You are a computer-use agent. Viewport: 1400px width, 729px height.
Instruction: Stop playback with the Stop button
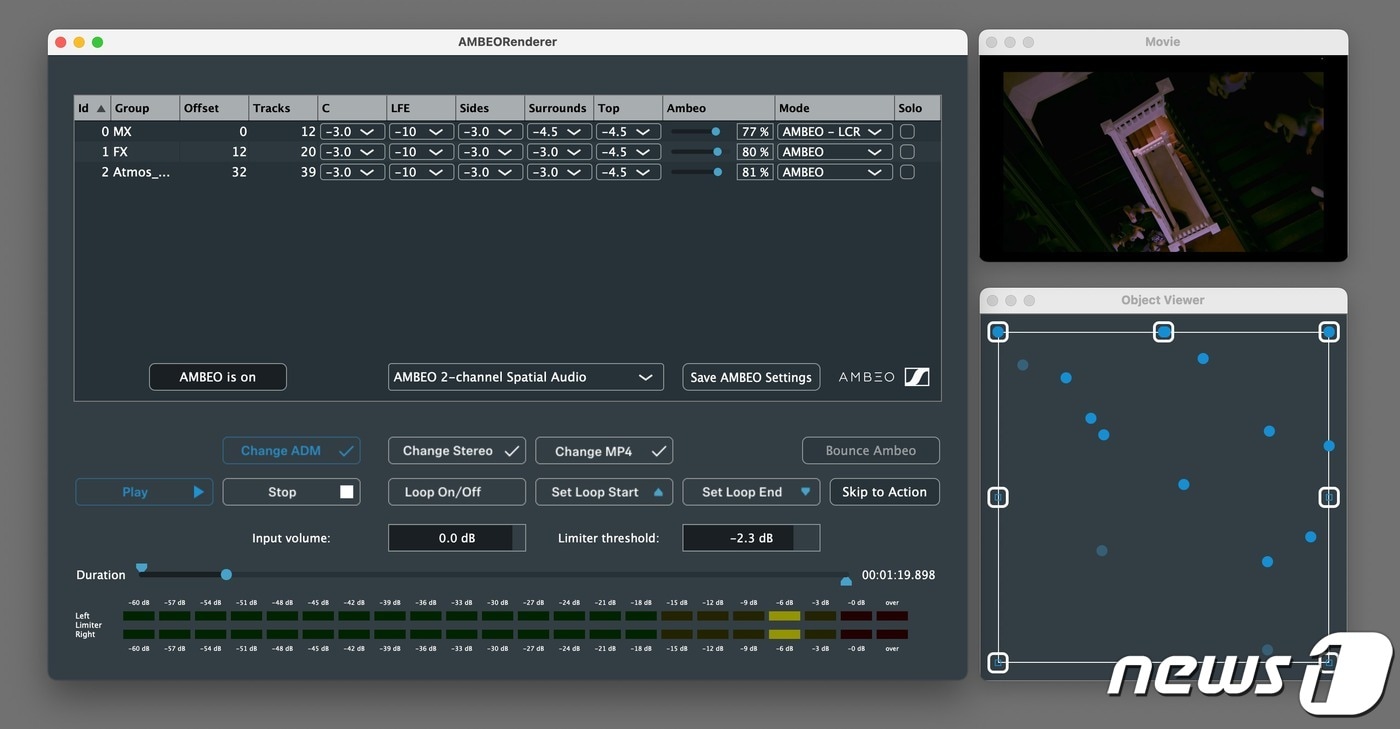[291, 492]
